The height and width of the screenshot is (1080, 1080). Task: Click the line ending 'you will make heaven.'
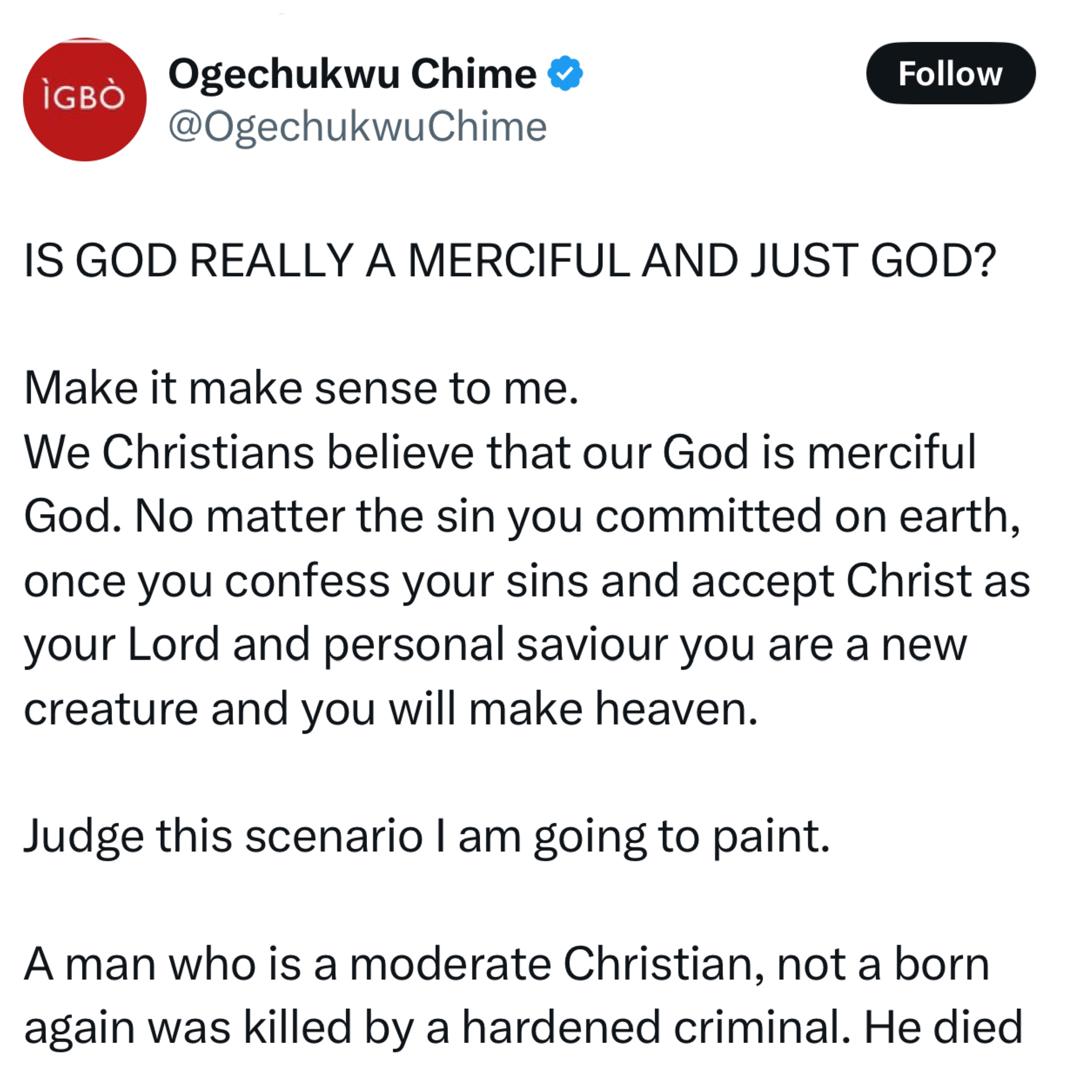click(391, 709)
